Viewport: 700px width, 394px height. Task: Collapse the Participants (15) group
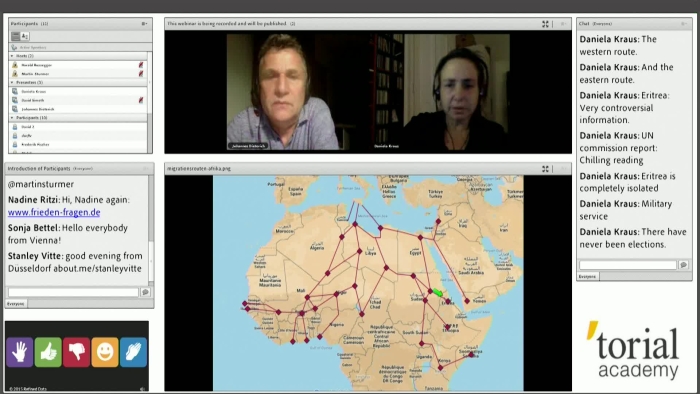click(x=12, y=118)
